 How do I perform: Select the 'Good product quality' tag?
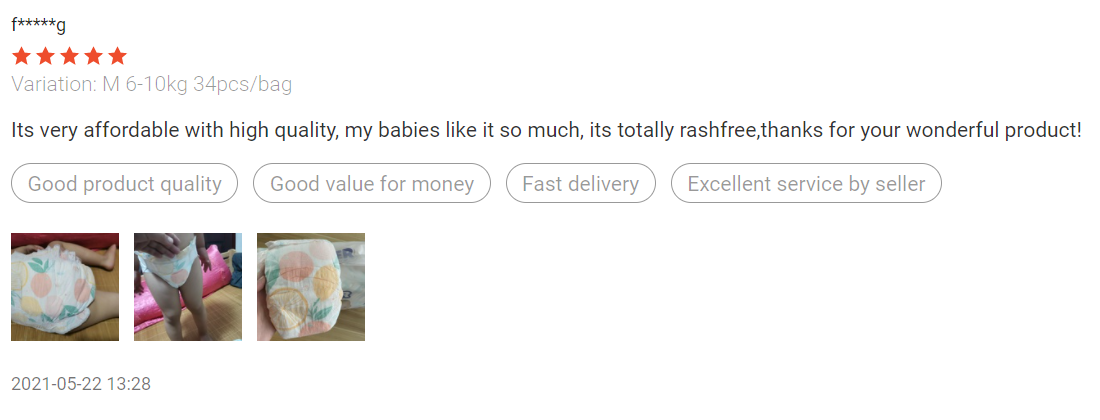[x=124, y=184]
